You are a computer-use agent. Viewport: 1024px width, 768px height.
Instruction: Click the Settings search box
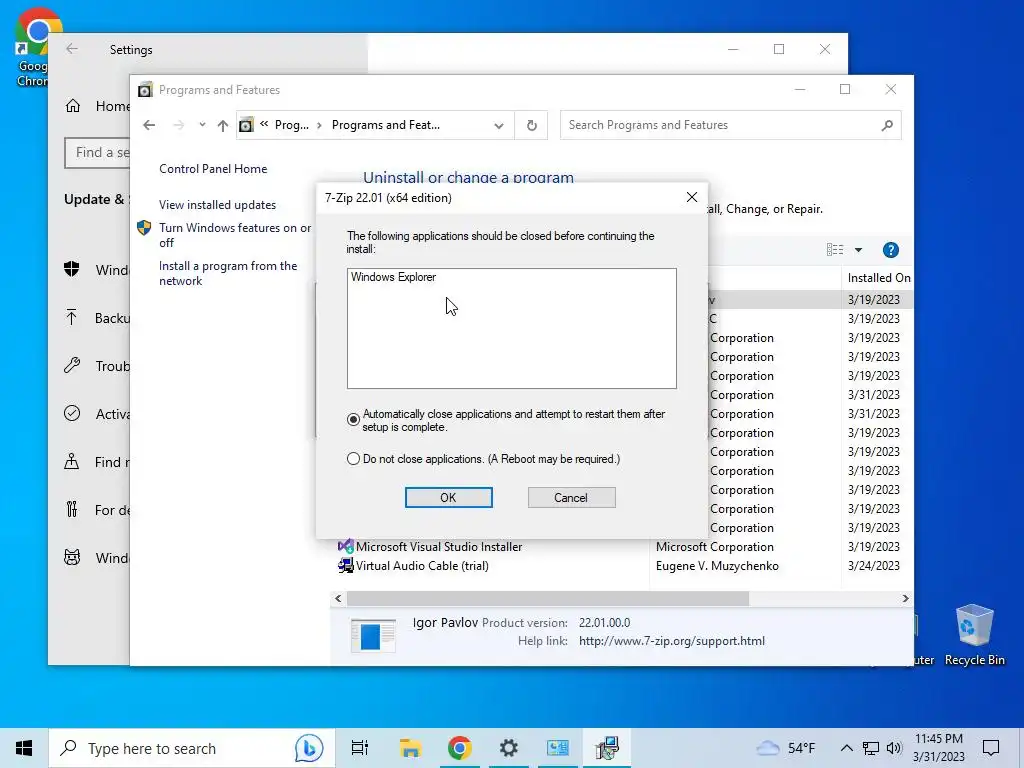(x=97, y=153)
